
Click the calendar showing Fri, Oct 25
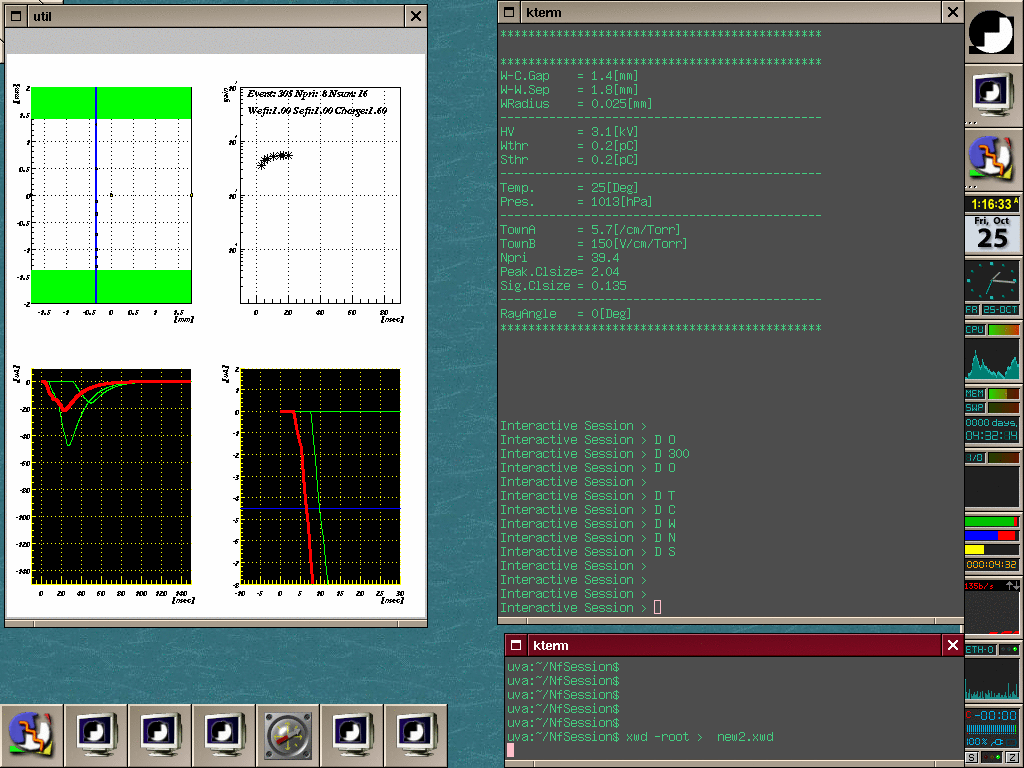click(993, 233)
